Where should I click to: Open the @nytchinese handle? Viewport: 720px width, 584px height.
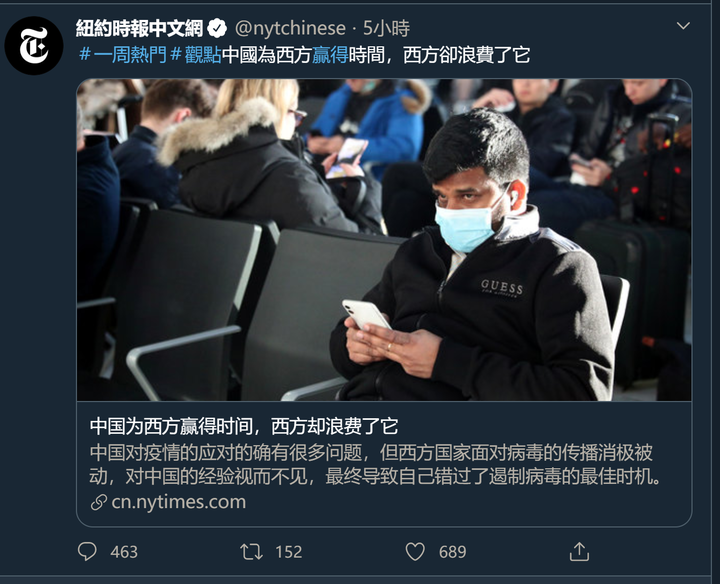290,28
